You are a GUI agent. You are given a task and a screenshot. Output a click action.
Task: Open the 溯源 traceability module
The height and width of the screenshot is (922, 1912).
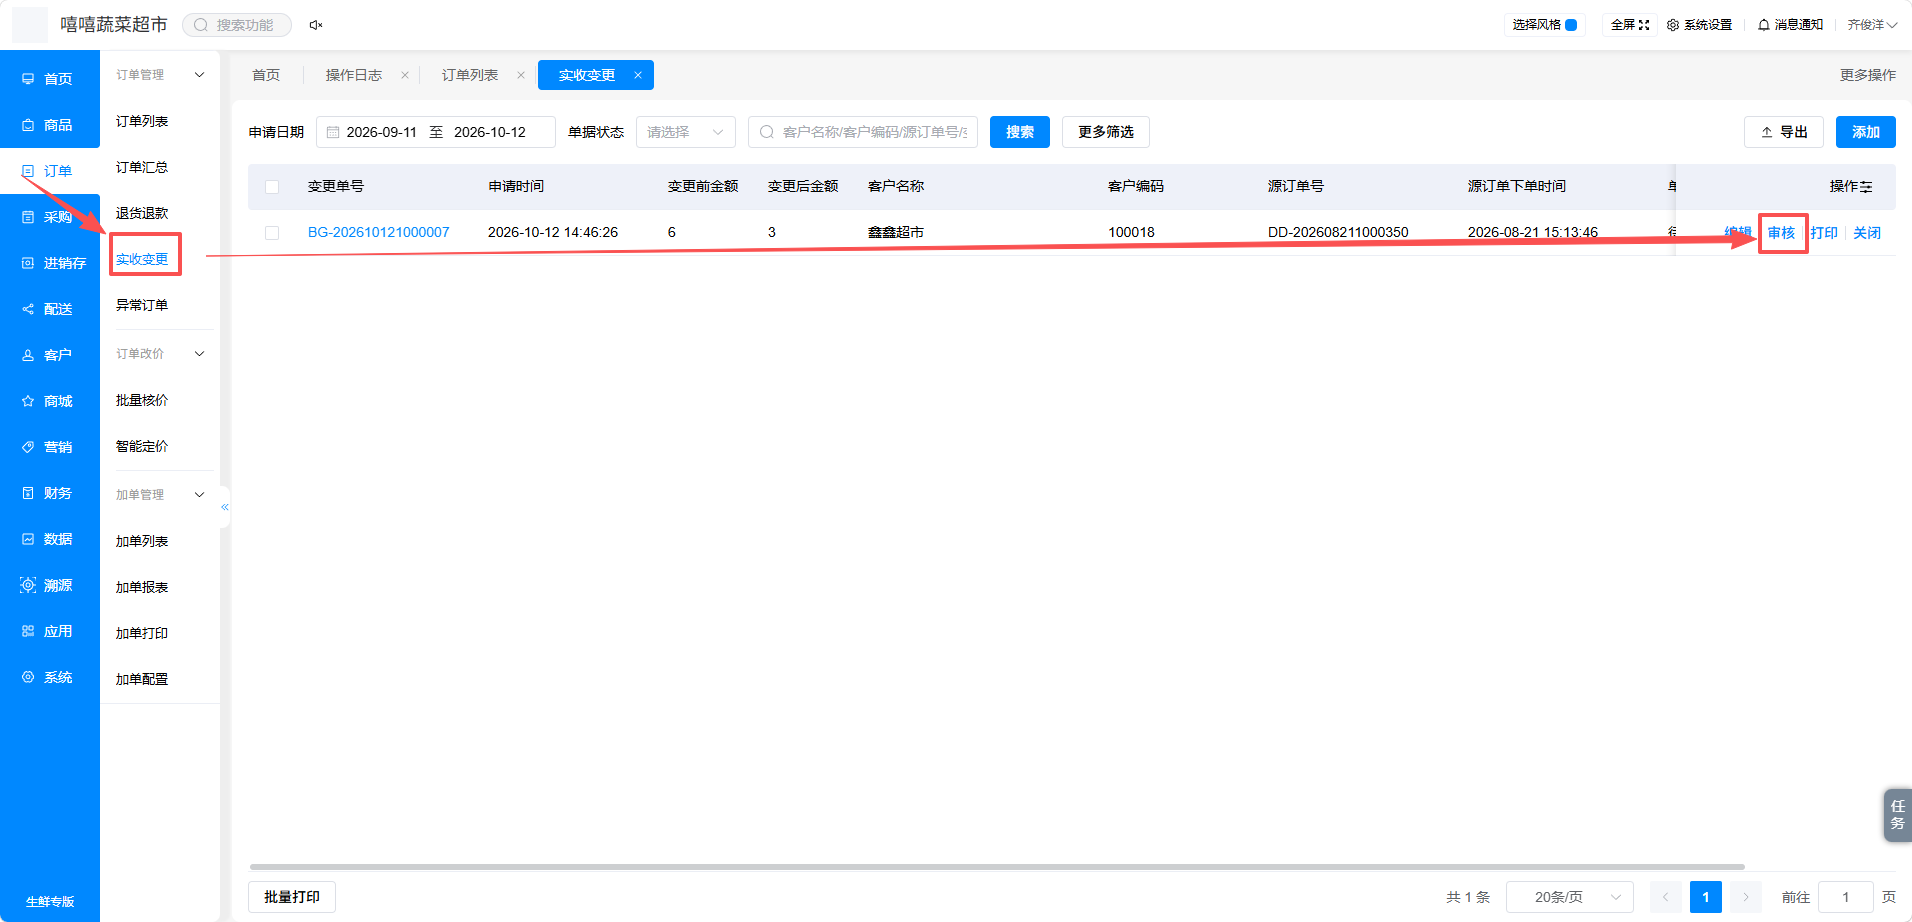point(49,585)
